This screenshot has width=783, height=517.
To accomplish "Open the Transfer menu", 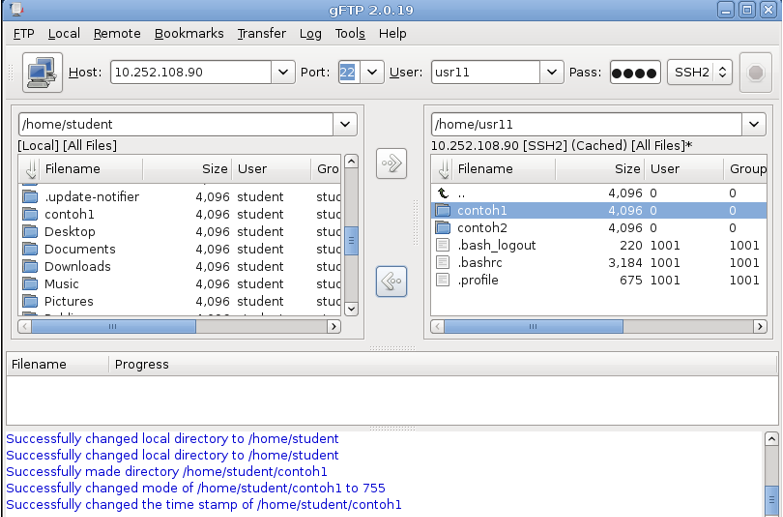I will point(262,34).
